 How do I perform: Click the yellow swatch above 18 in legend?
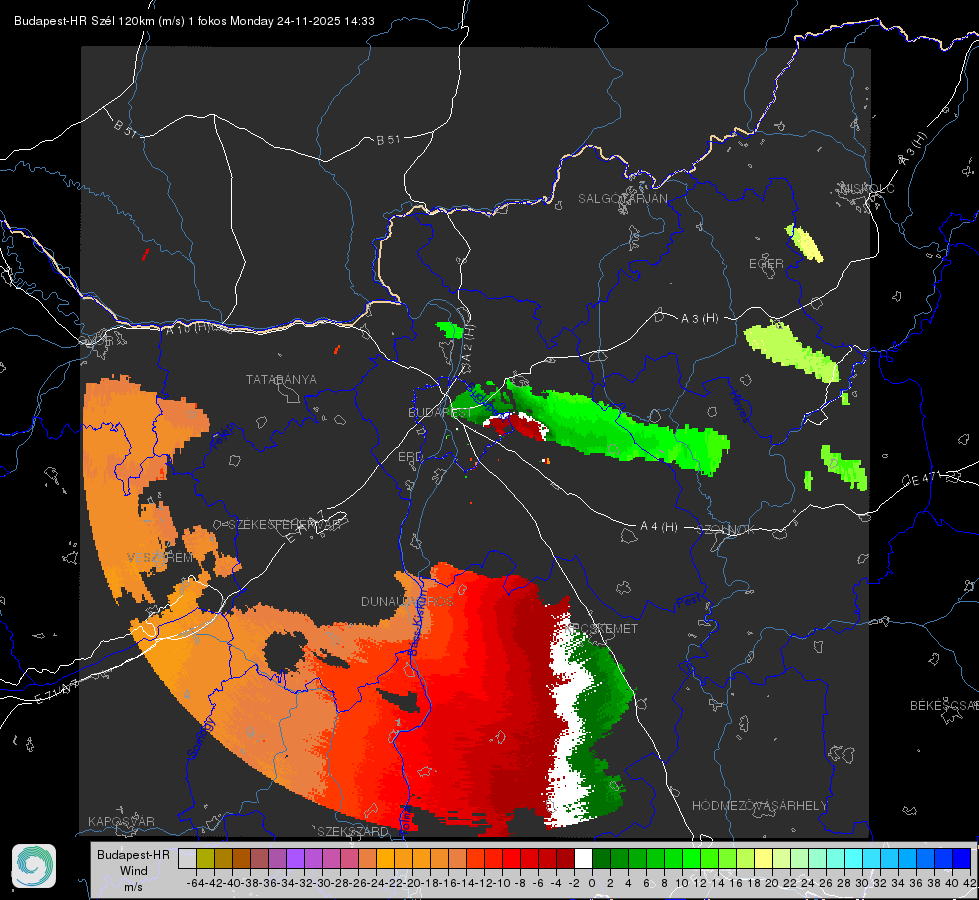coord(764,859)
